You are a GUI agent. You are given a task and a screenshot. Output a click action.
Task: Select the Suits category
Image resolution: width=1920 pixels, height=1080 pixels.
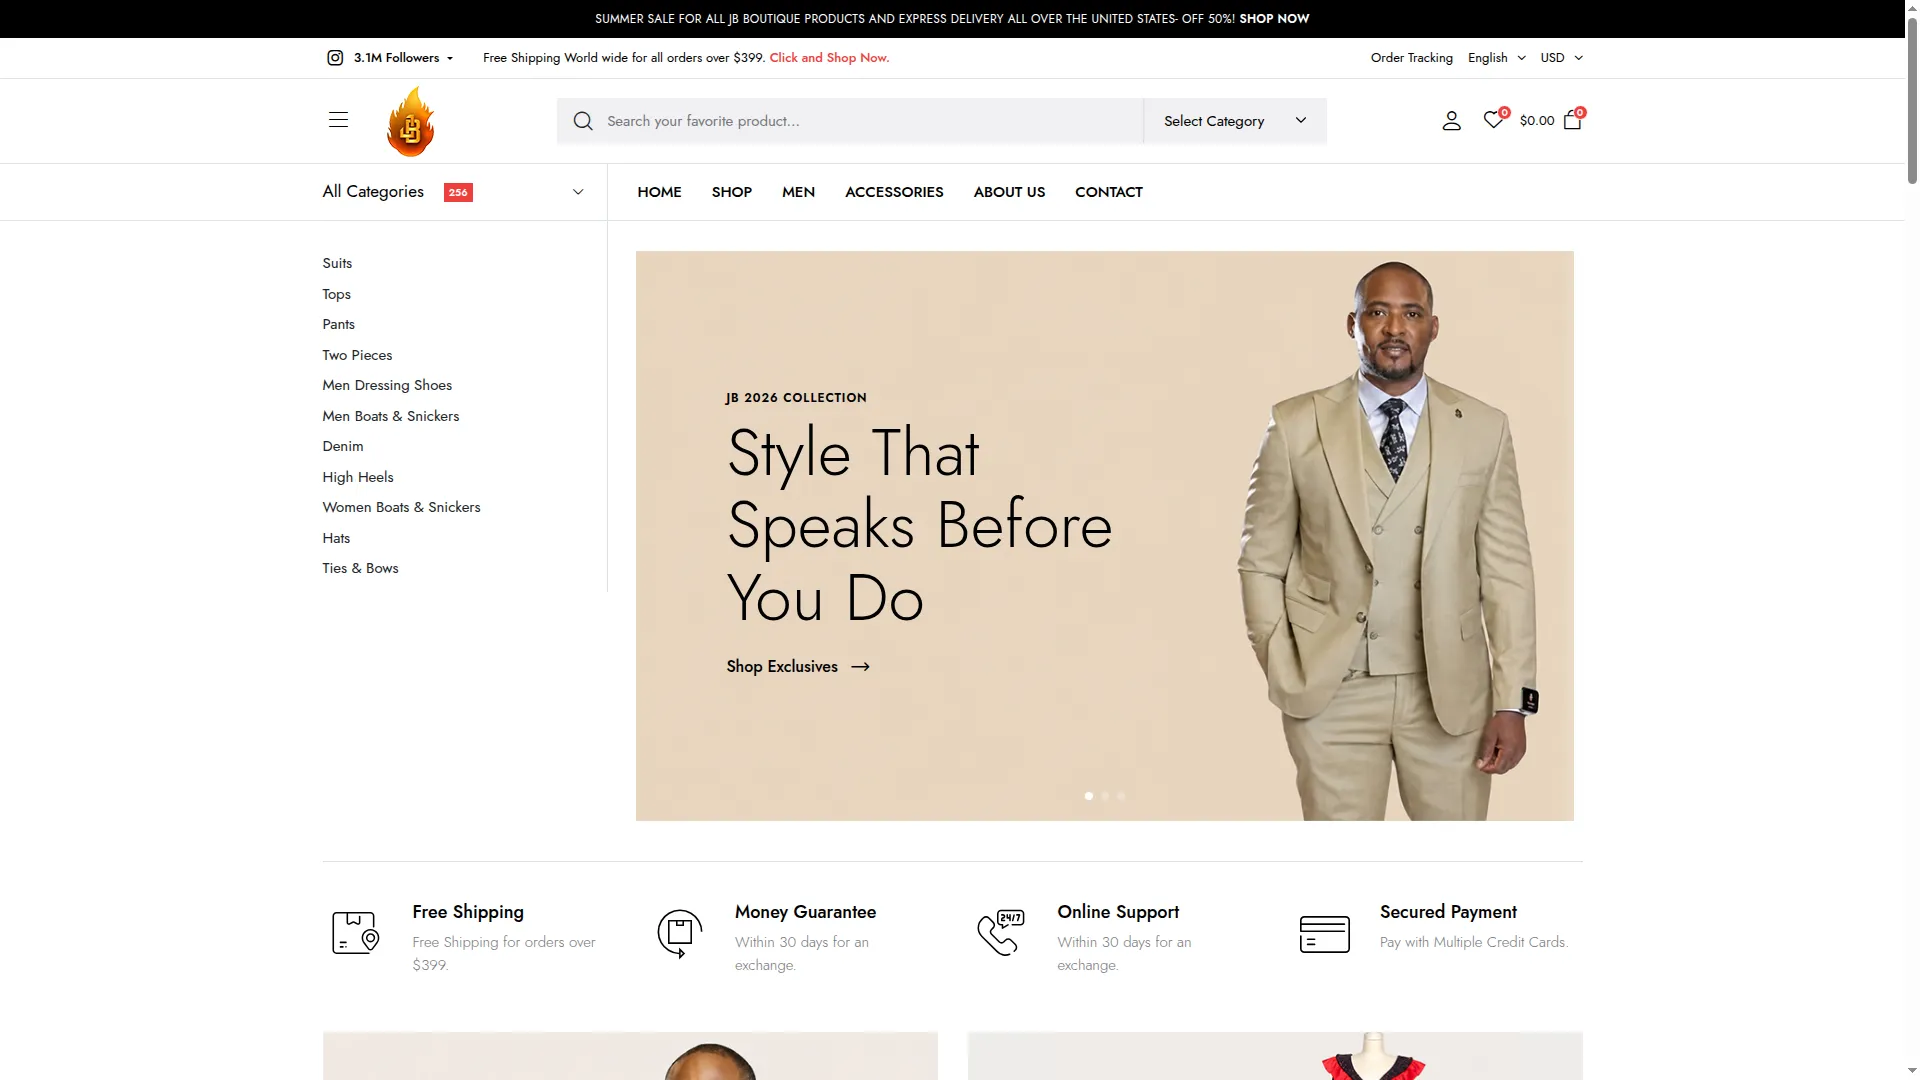[x=337, y=263]
